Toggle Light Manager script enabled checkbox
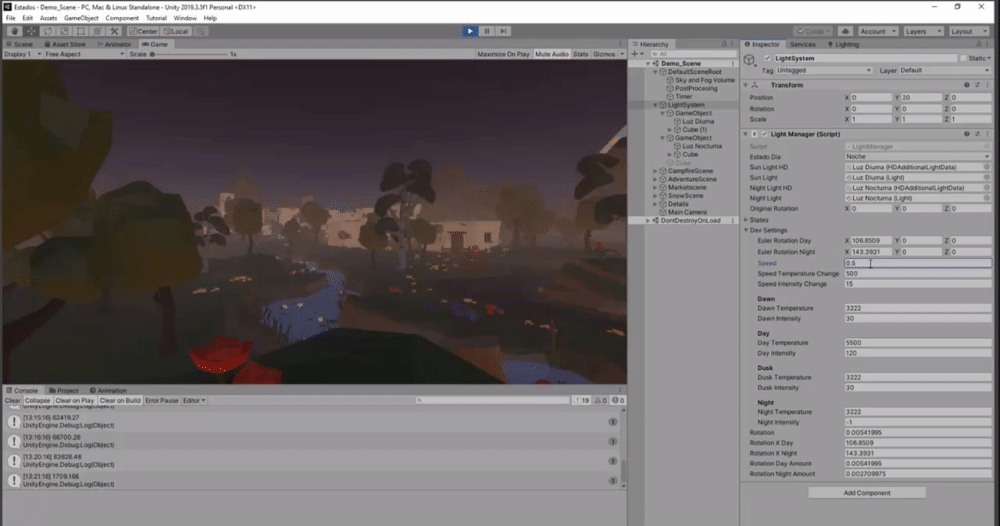The width and height of the screenshot is (1000, 526). [x=764, y=134]
